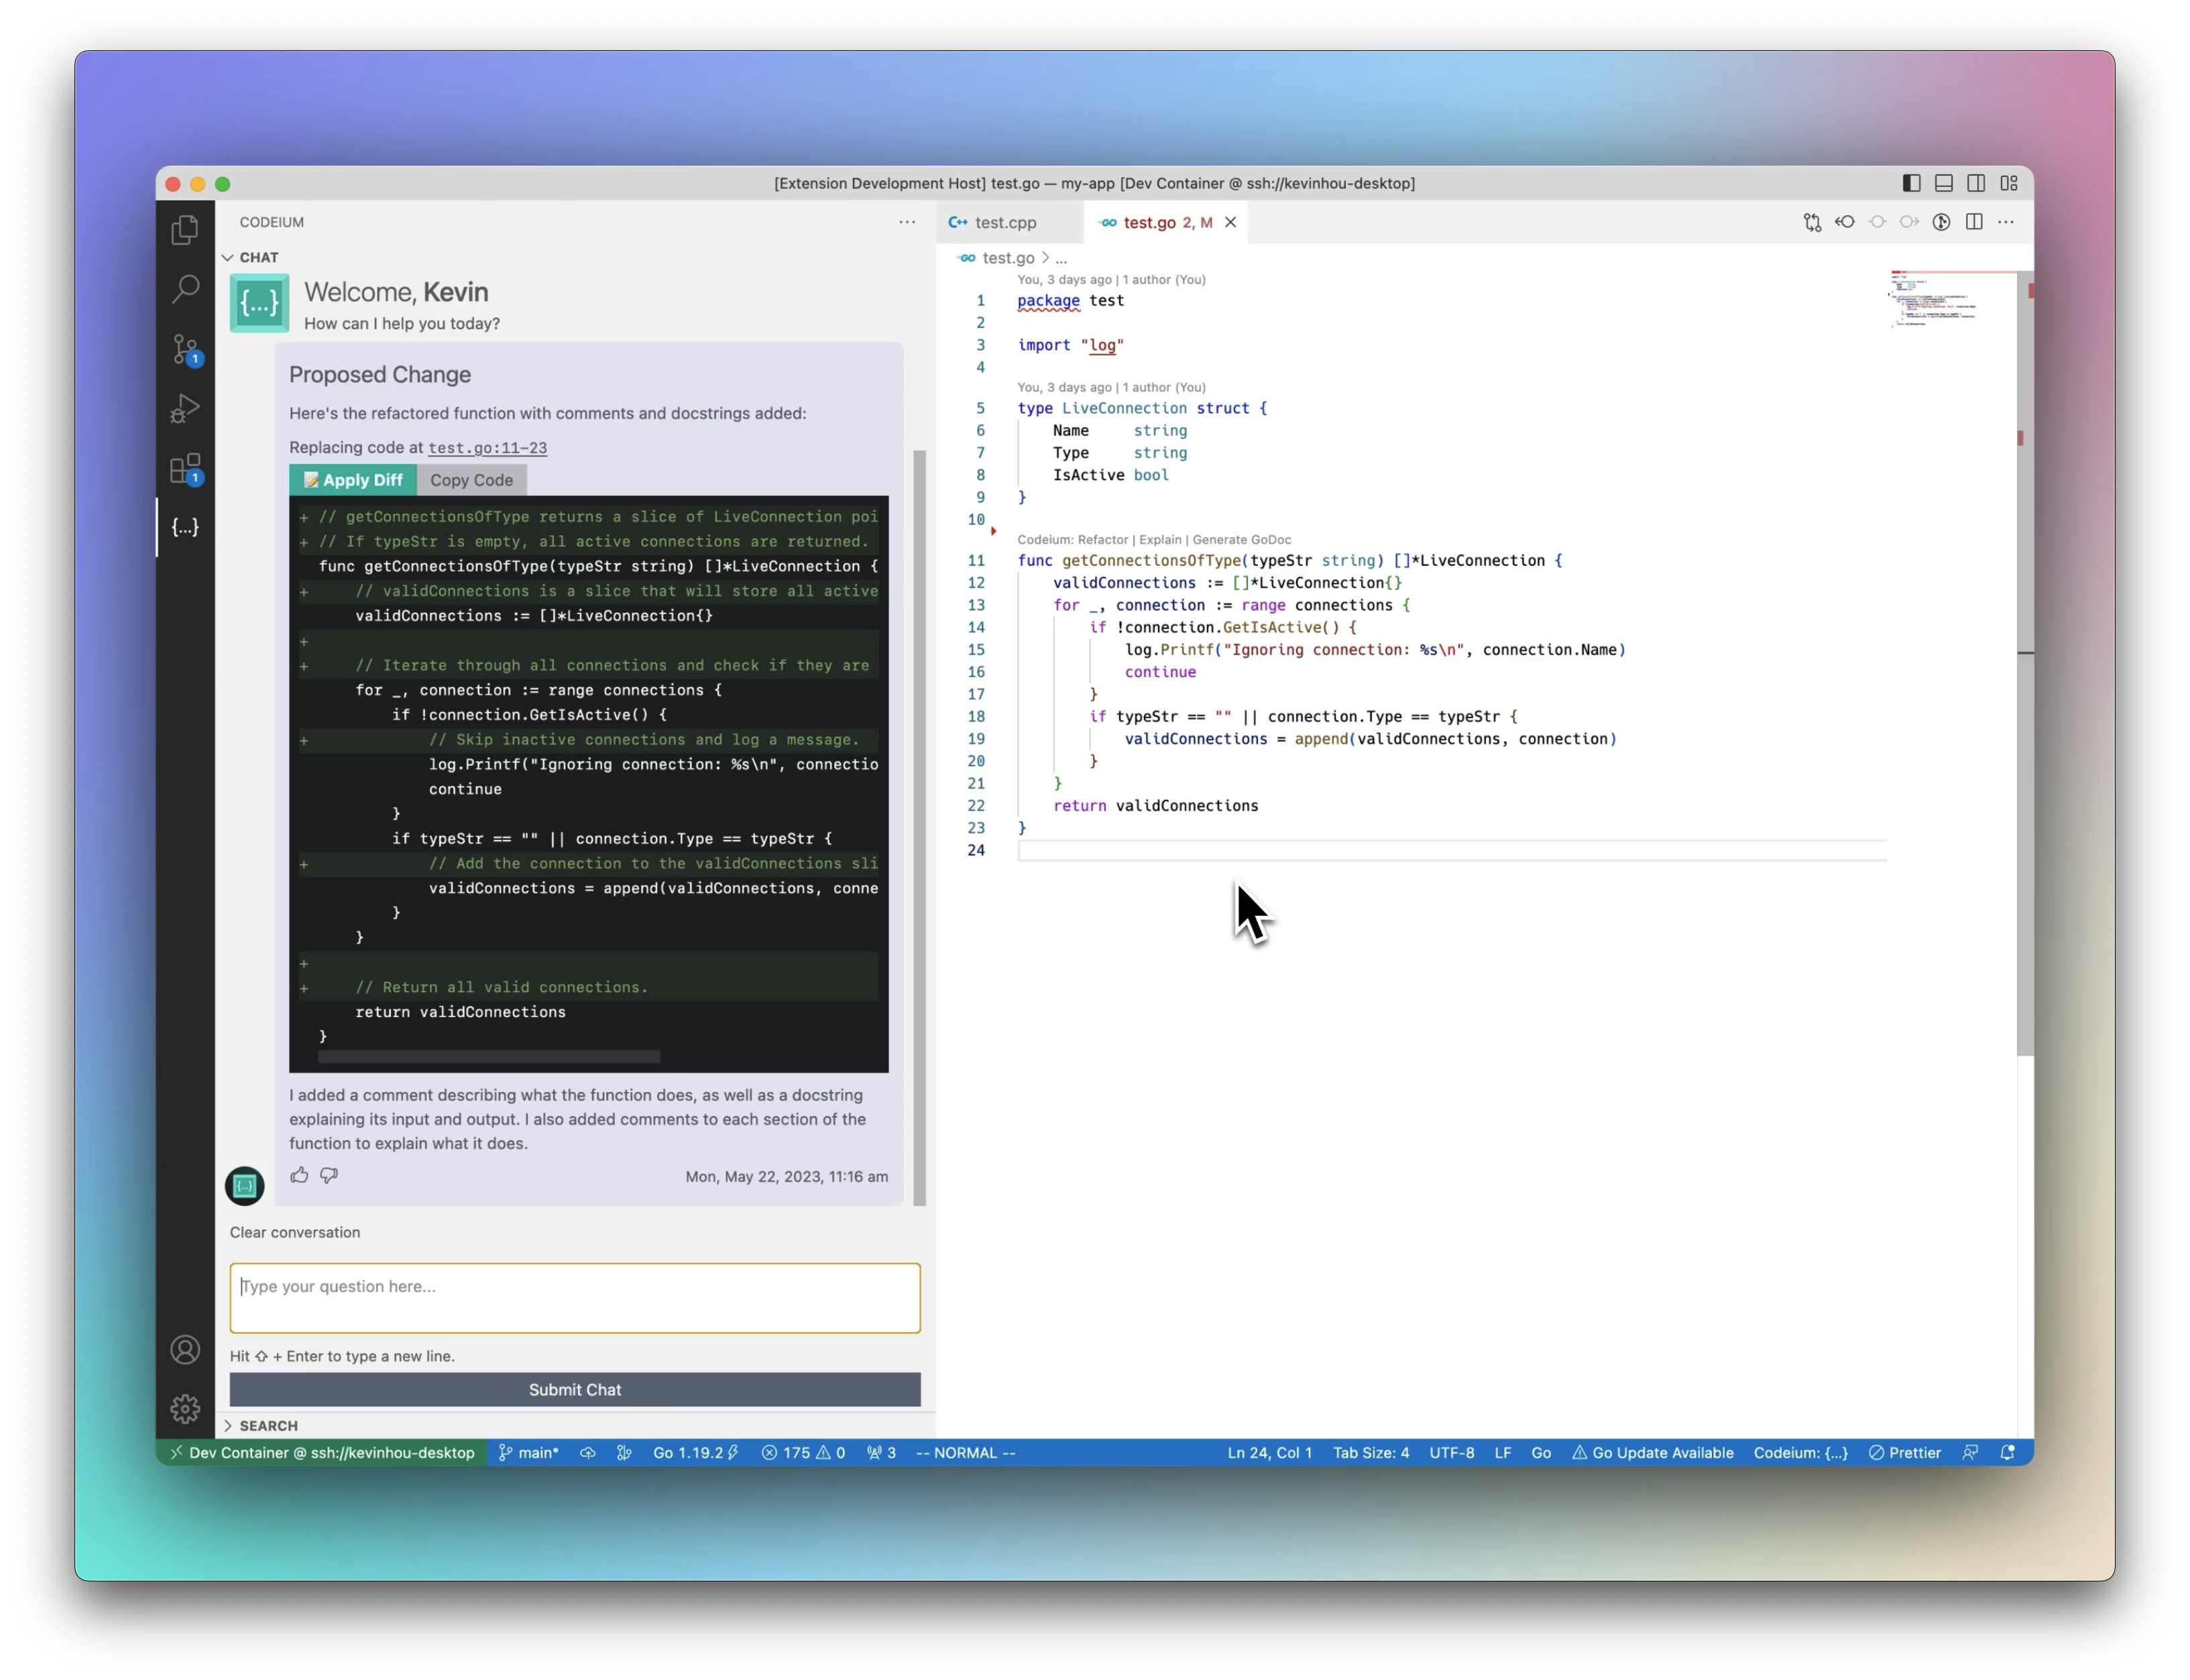Expand the SEARCH section
2190x1680 pixels.
tap(260, 1426)
